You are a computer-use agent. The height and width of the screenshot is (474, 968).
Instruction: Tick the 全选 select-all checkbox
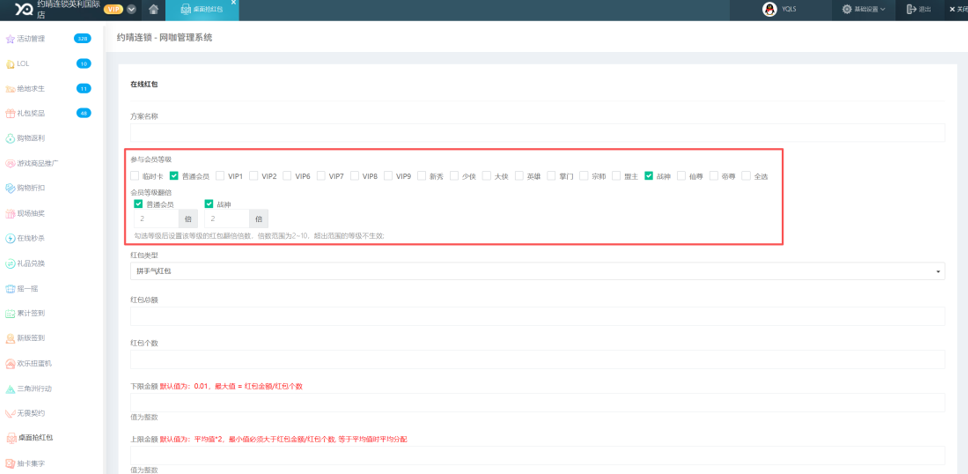click(746, 176)
